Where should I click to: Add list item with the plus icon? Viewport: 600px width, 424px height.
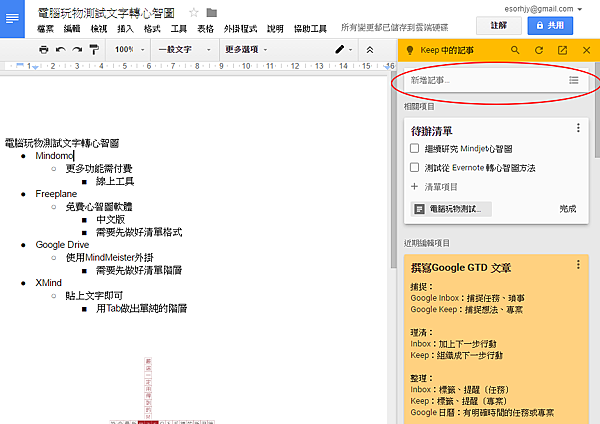click(x=414, y=186)
